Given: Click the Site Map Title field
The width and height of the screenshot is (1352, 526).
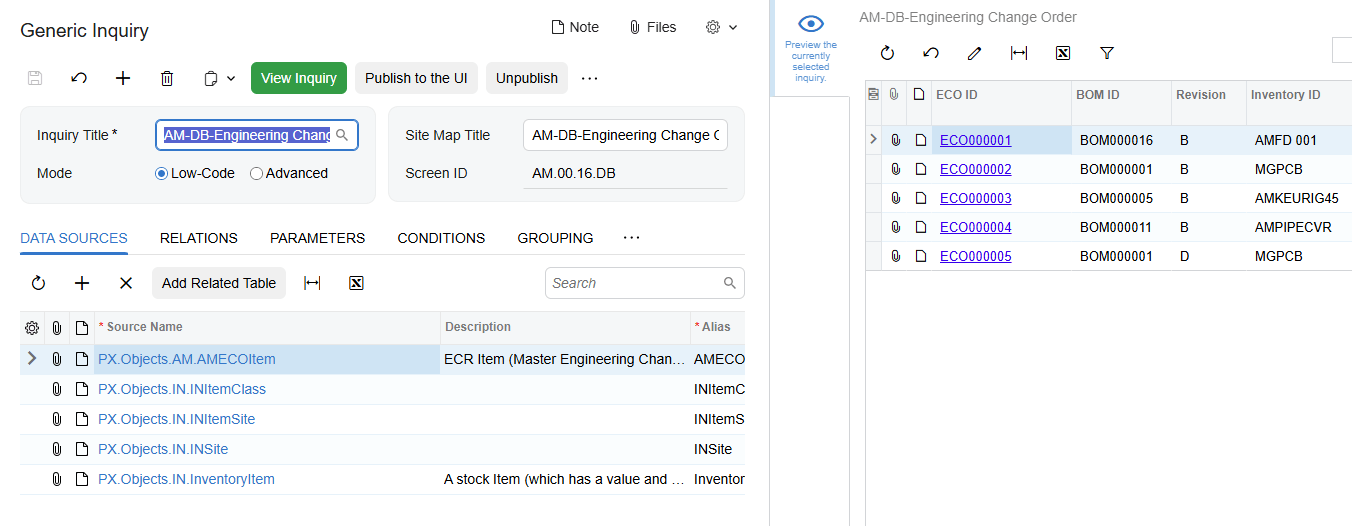Looking at the screenshot, I should [625, 135].
